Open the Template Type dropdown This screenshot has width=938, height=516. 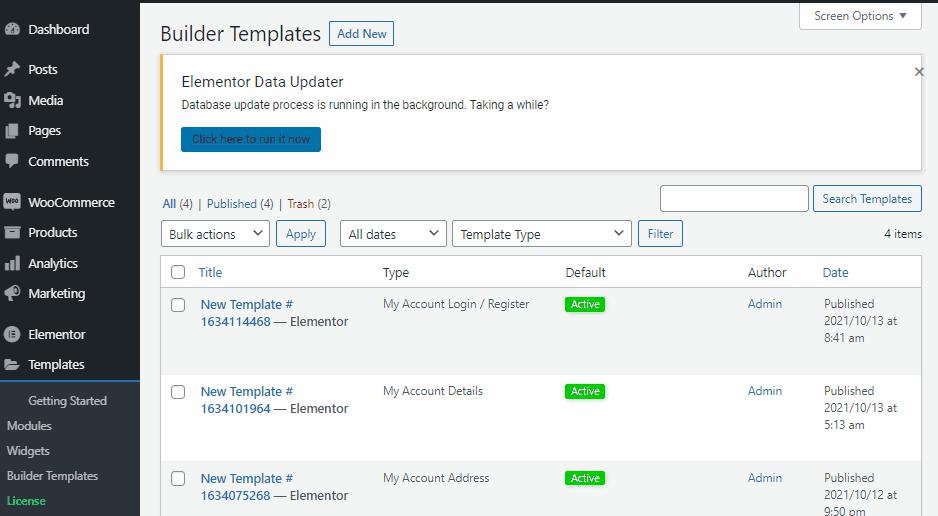[x=542, y=234]
